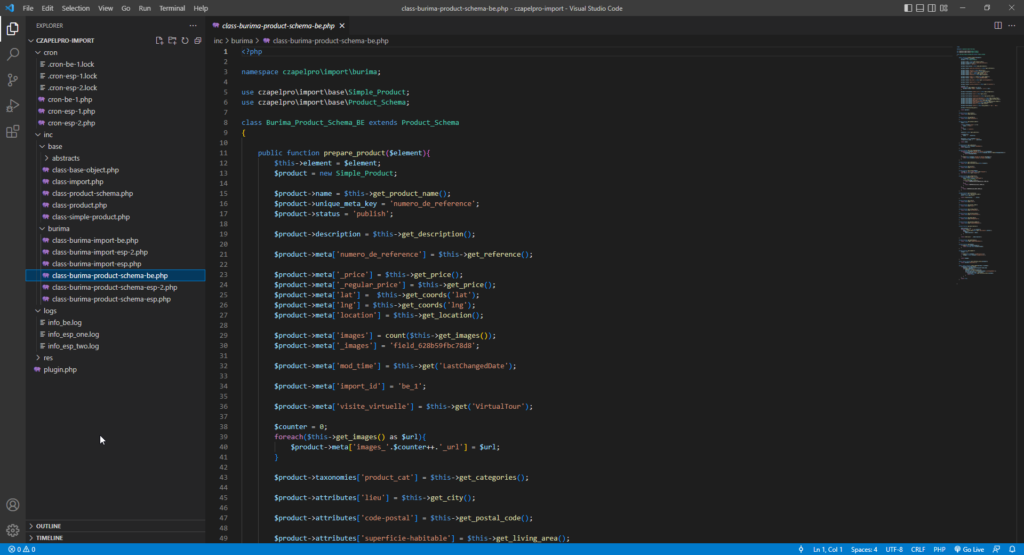Image resolution: width=1024 pixels, height=555 pixels.
Task: Click the feedback icon in status bar
Action: click(x=997, y=549)
